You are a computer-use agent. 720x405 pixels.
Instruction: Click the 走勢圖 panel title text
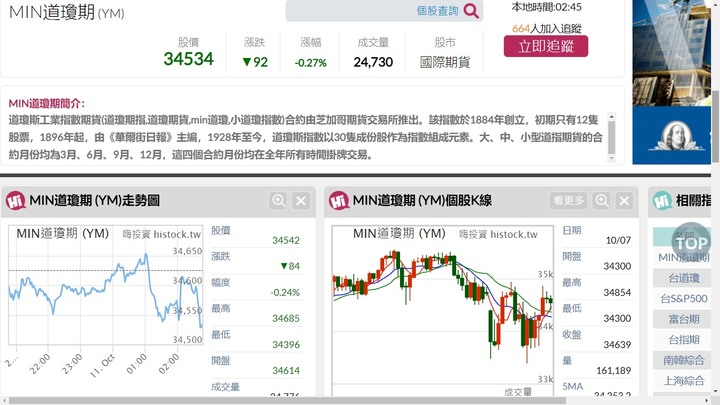pos(95,201)
